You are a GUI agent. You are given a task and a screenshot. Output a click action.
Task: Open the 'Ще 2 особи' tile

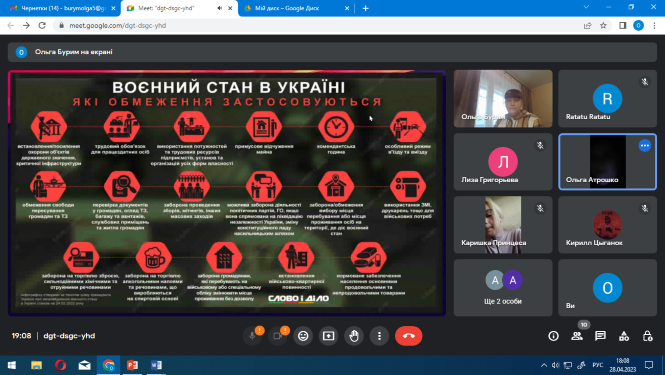coord(503,288)
